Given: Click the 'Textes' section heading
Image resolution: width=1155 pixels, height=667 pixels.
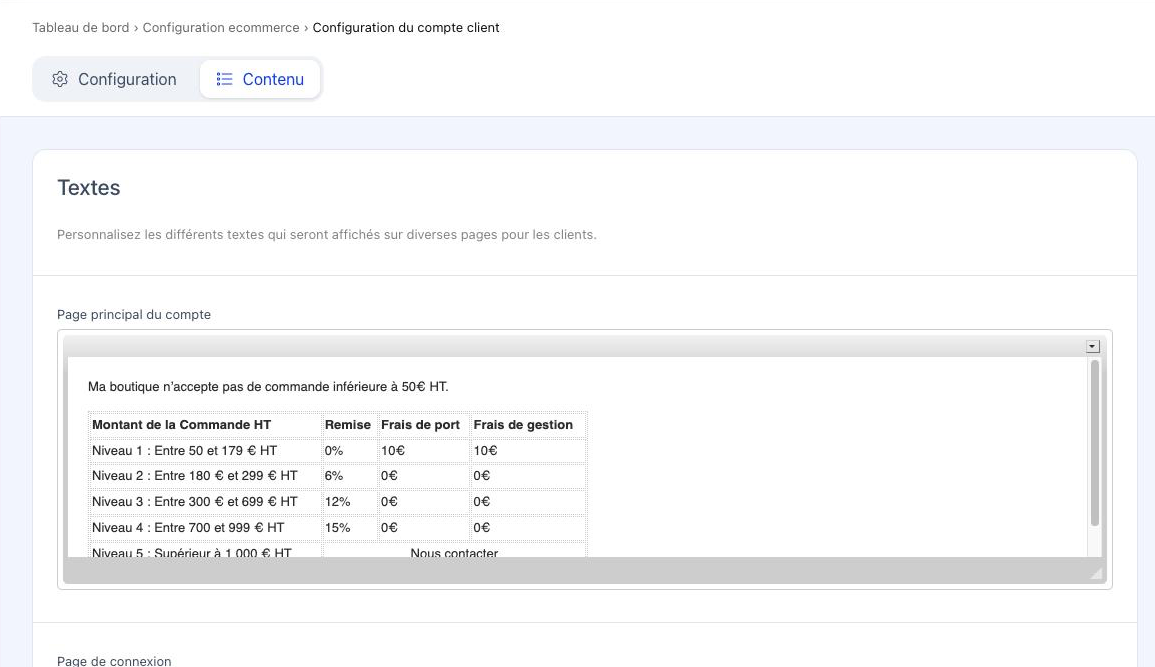Looking at the screenshot, I should (88, 188).
